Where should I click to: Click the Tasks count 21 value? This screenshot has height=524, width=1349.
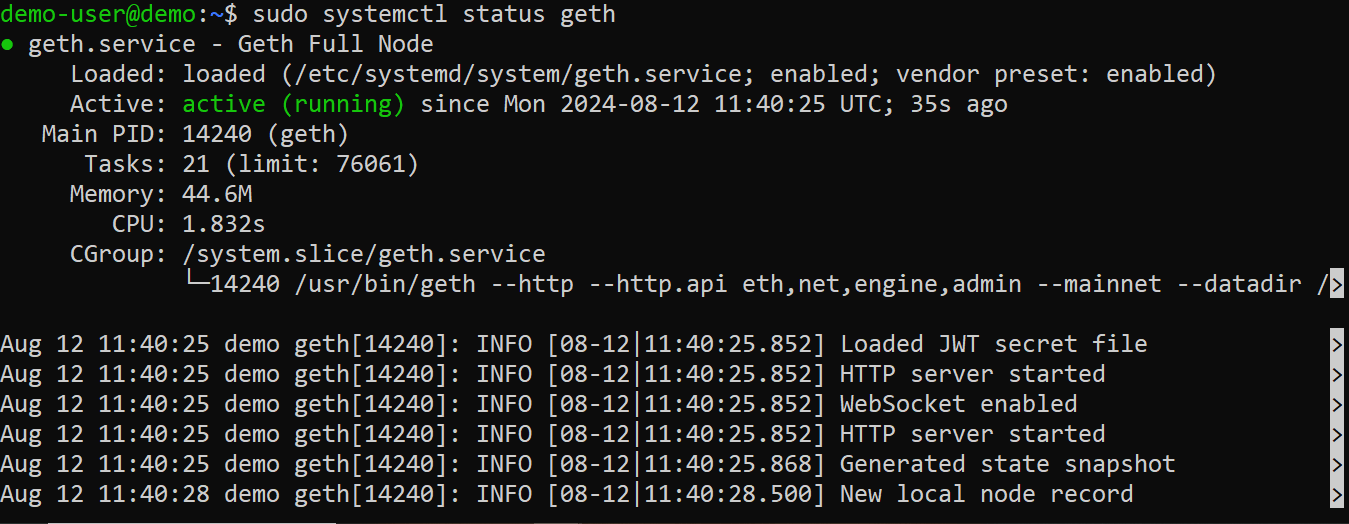[195, 164]
